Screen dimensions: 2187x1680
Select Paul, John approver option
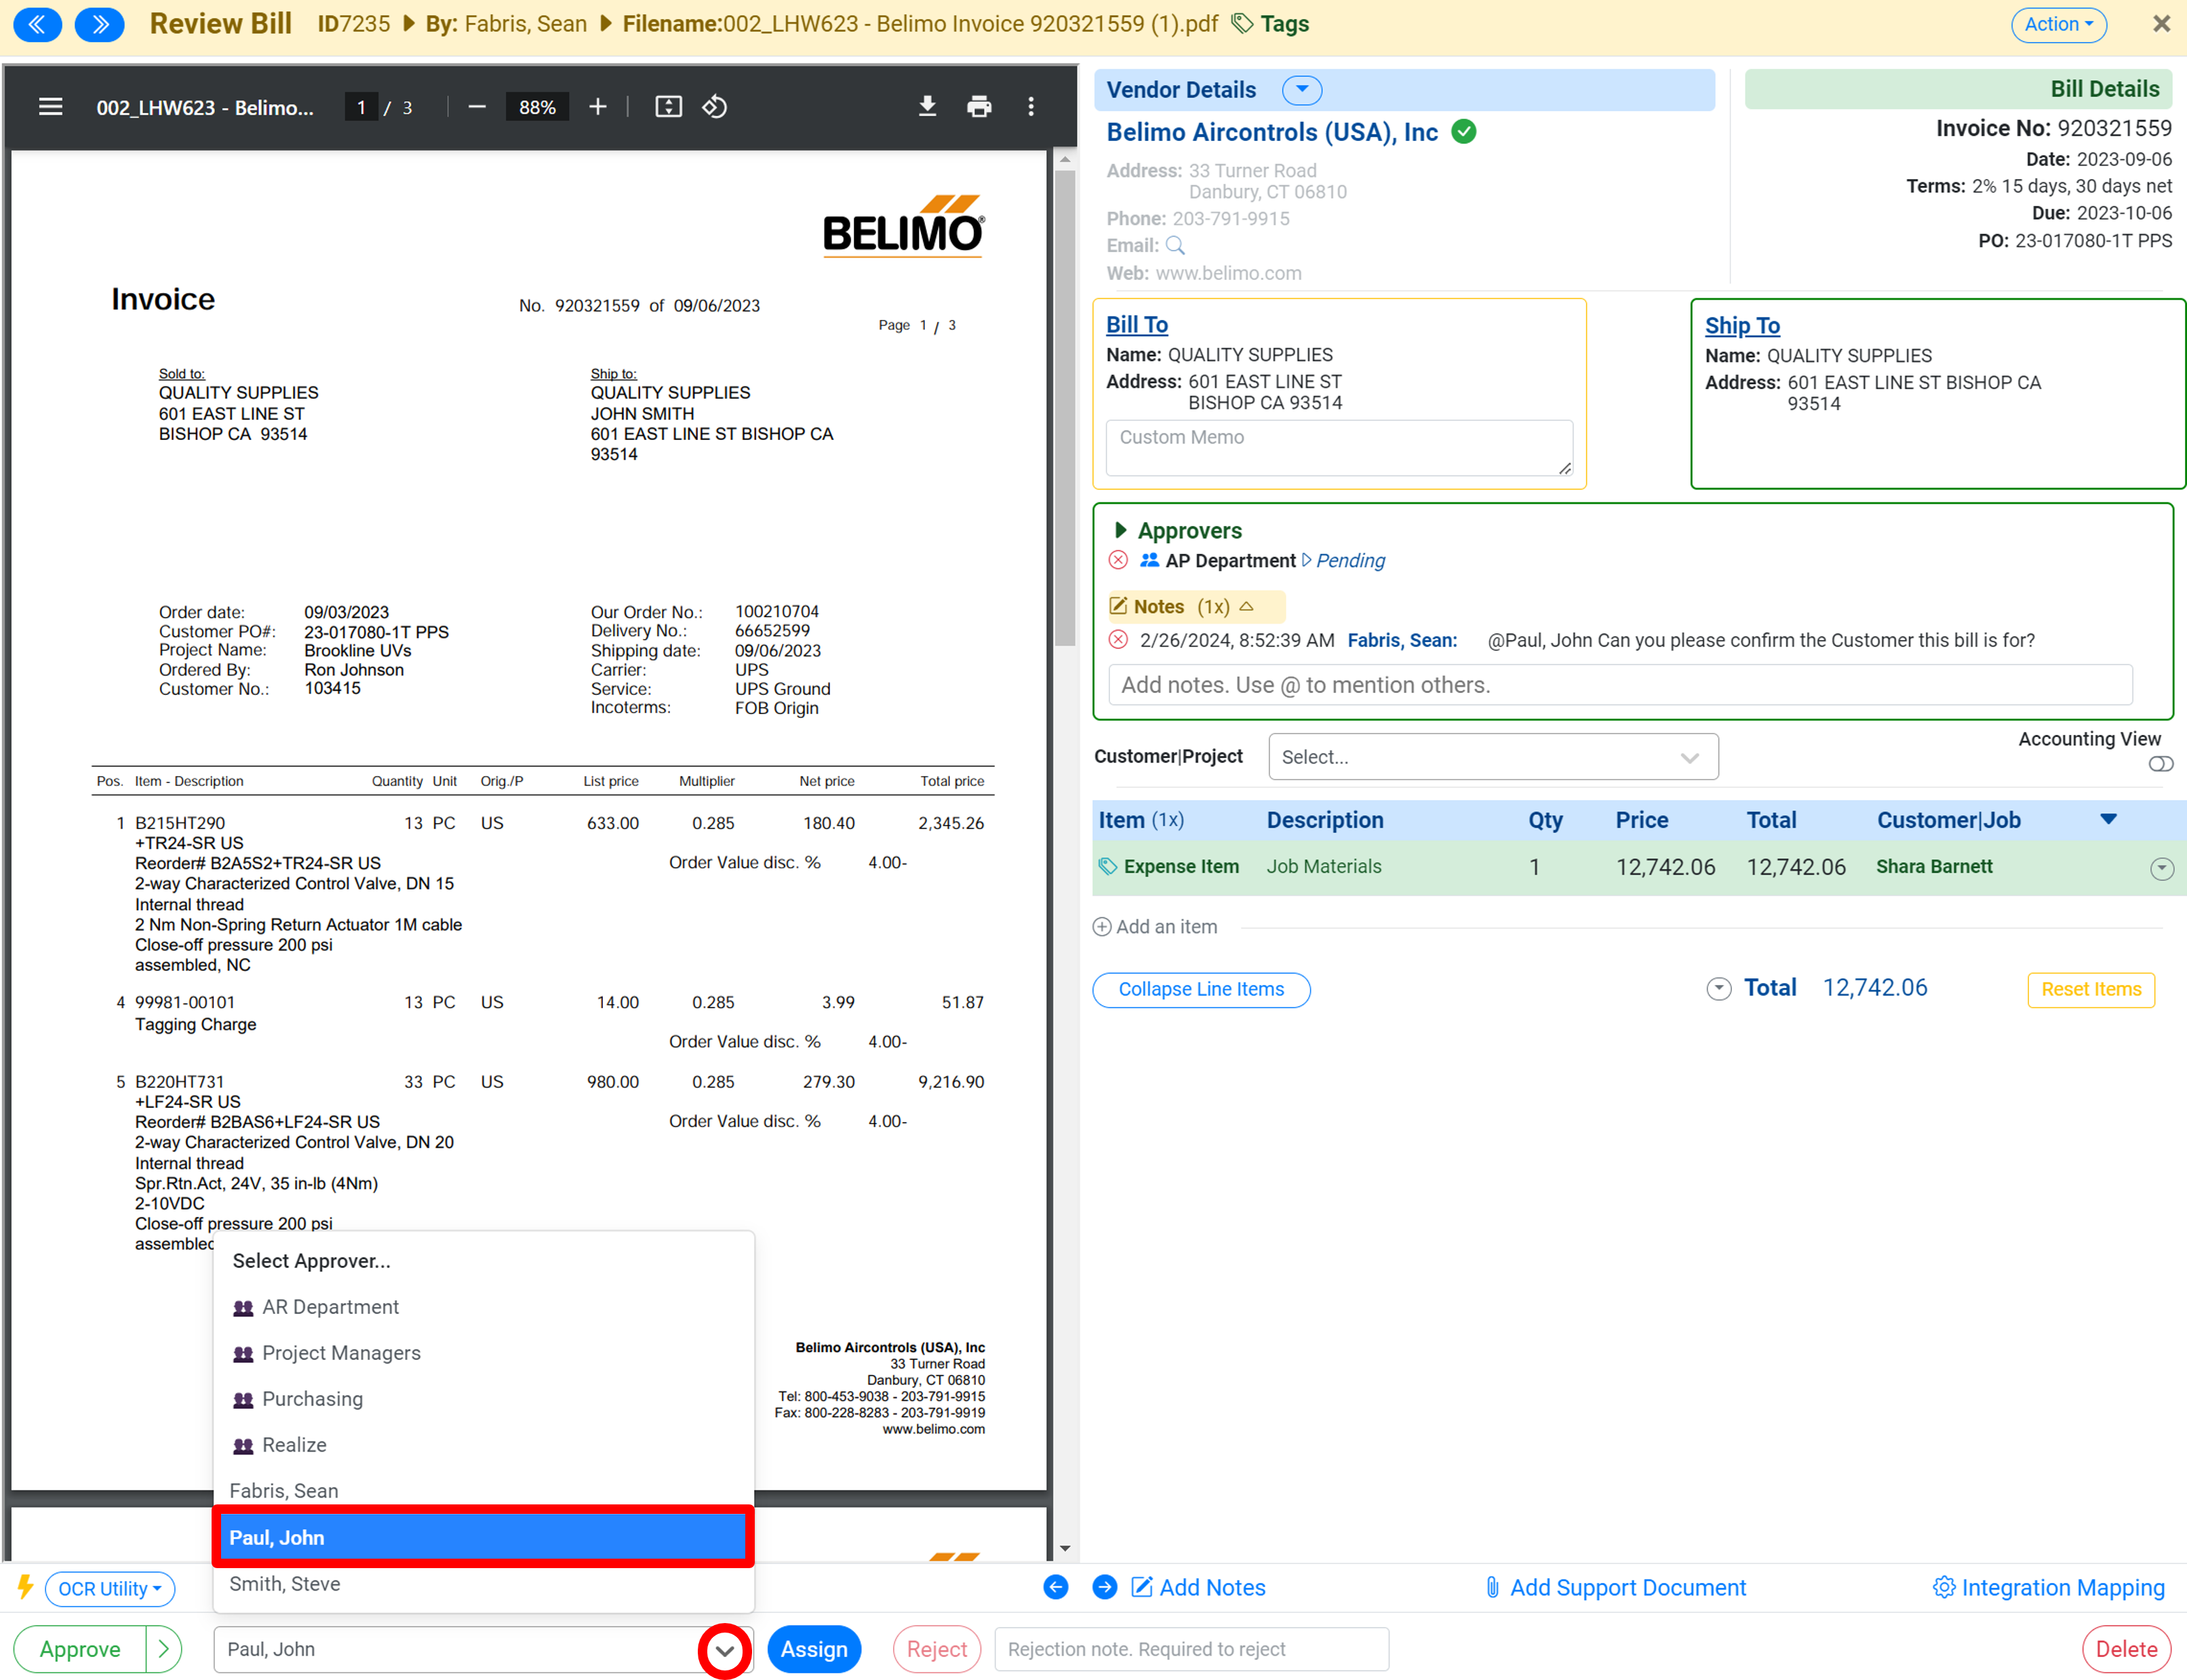(483, 1537)
